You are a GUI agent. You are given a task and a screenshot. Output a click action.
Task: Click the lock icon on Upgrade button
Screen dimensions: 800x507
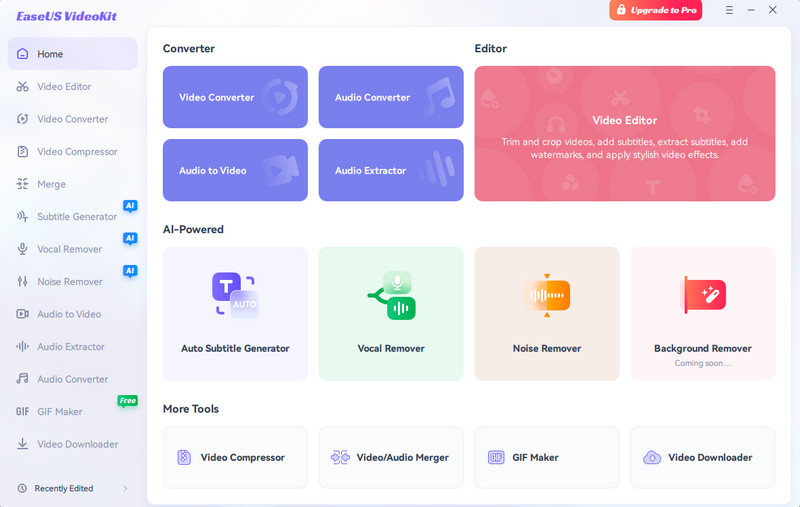[621, 10]
